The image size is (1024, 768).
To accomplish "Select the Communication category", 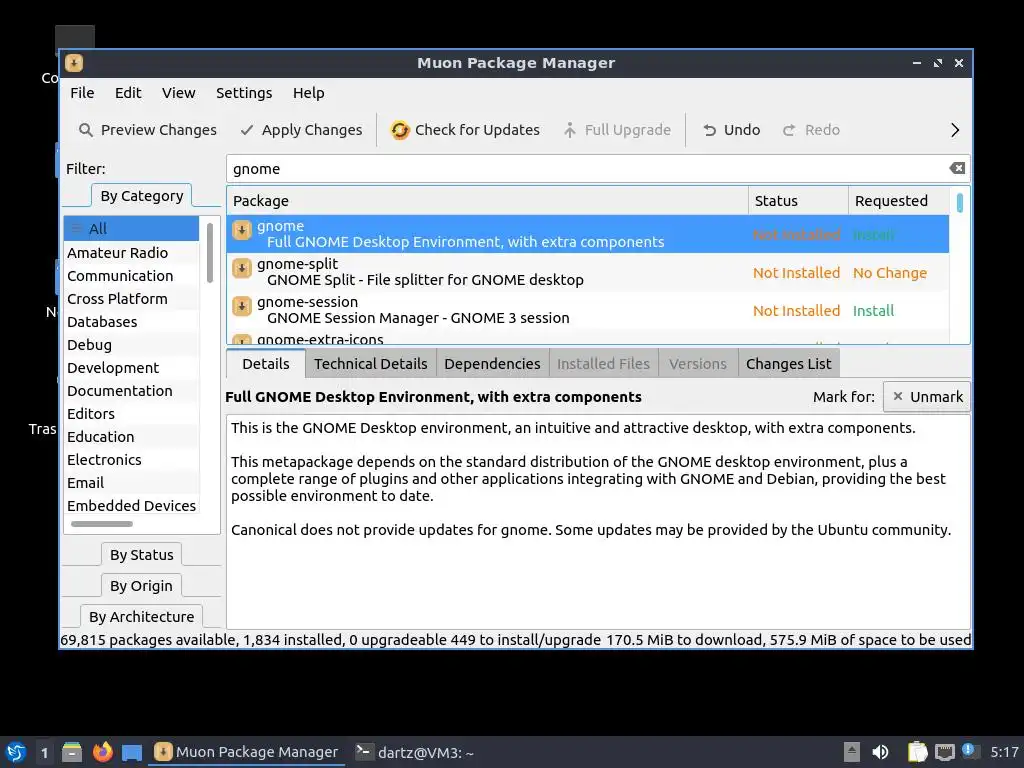I will tap(131, 276).
